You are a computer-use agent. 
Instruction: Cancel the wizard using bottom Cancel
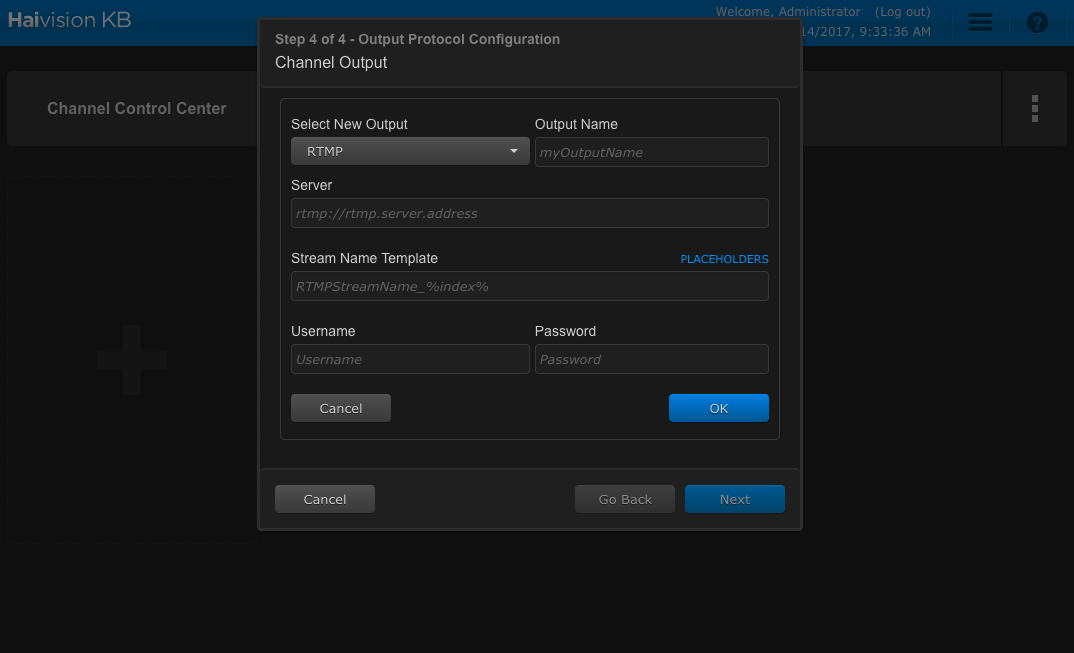pos(325,500)
